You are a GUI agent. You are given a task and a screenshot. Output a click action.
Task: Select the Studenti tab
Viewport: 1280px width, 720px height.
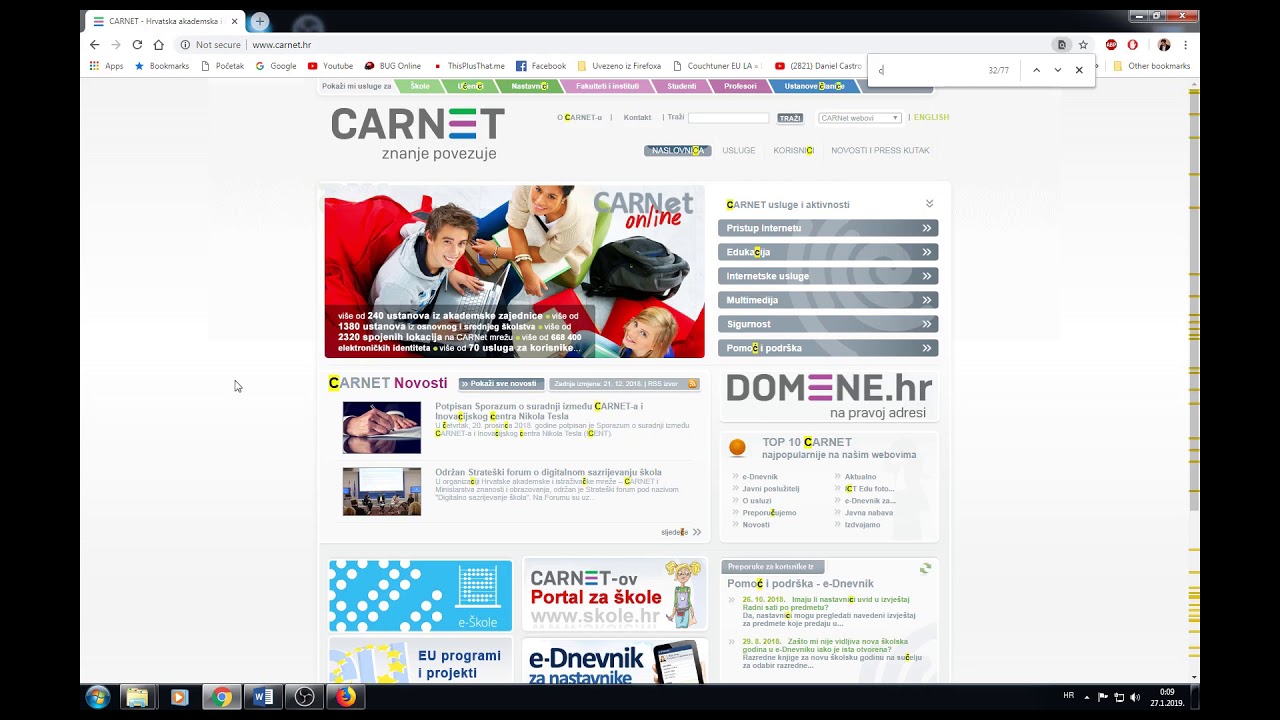[681, 86]
